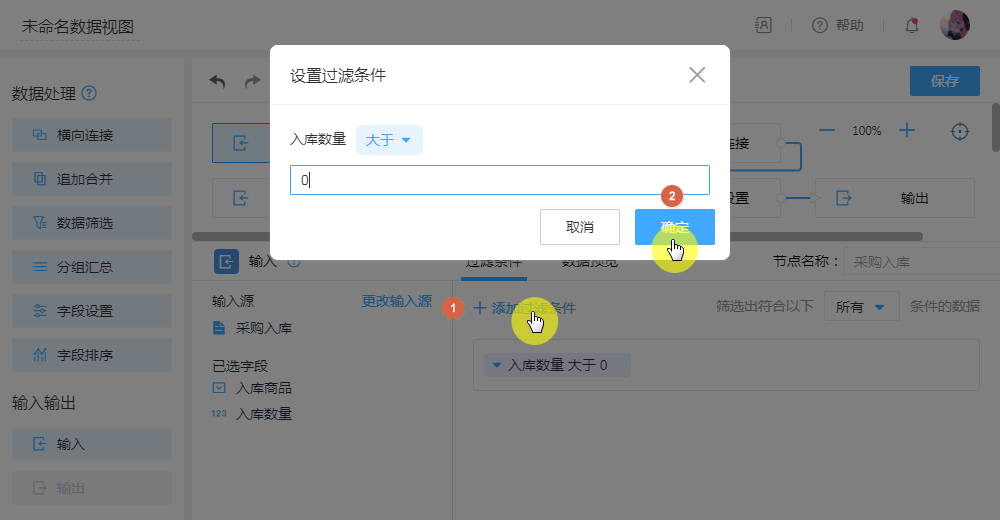Click the 输出 node on canvas
Viewport: 1000px width, 520px height.
[894, 198]
